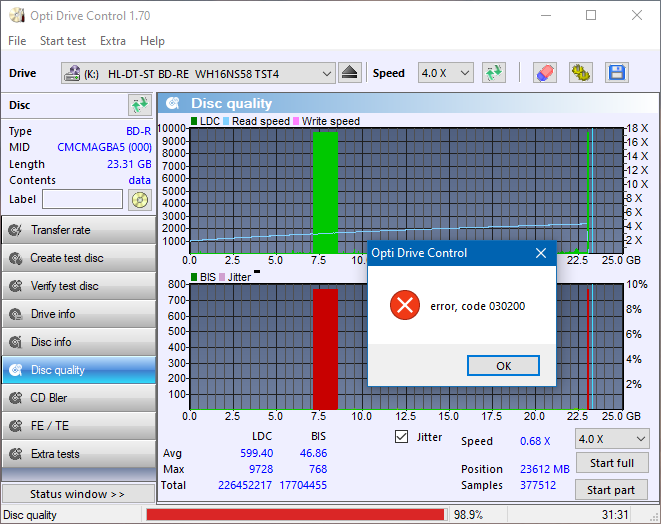Open Extra tests panel
Screen dimensions: 661x524
[79, 454]
